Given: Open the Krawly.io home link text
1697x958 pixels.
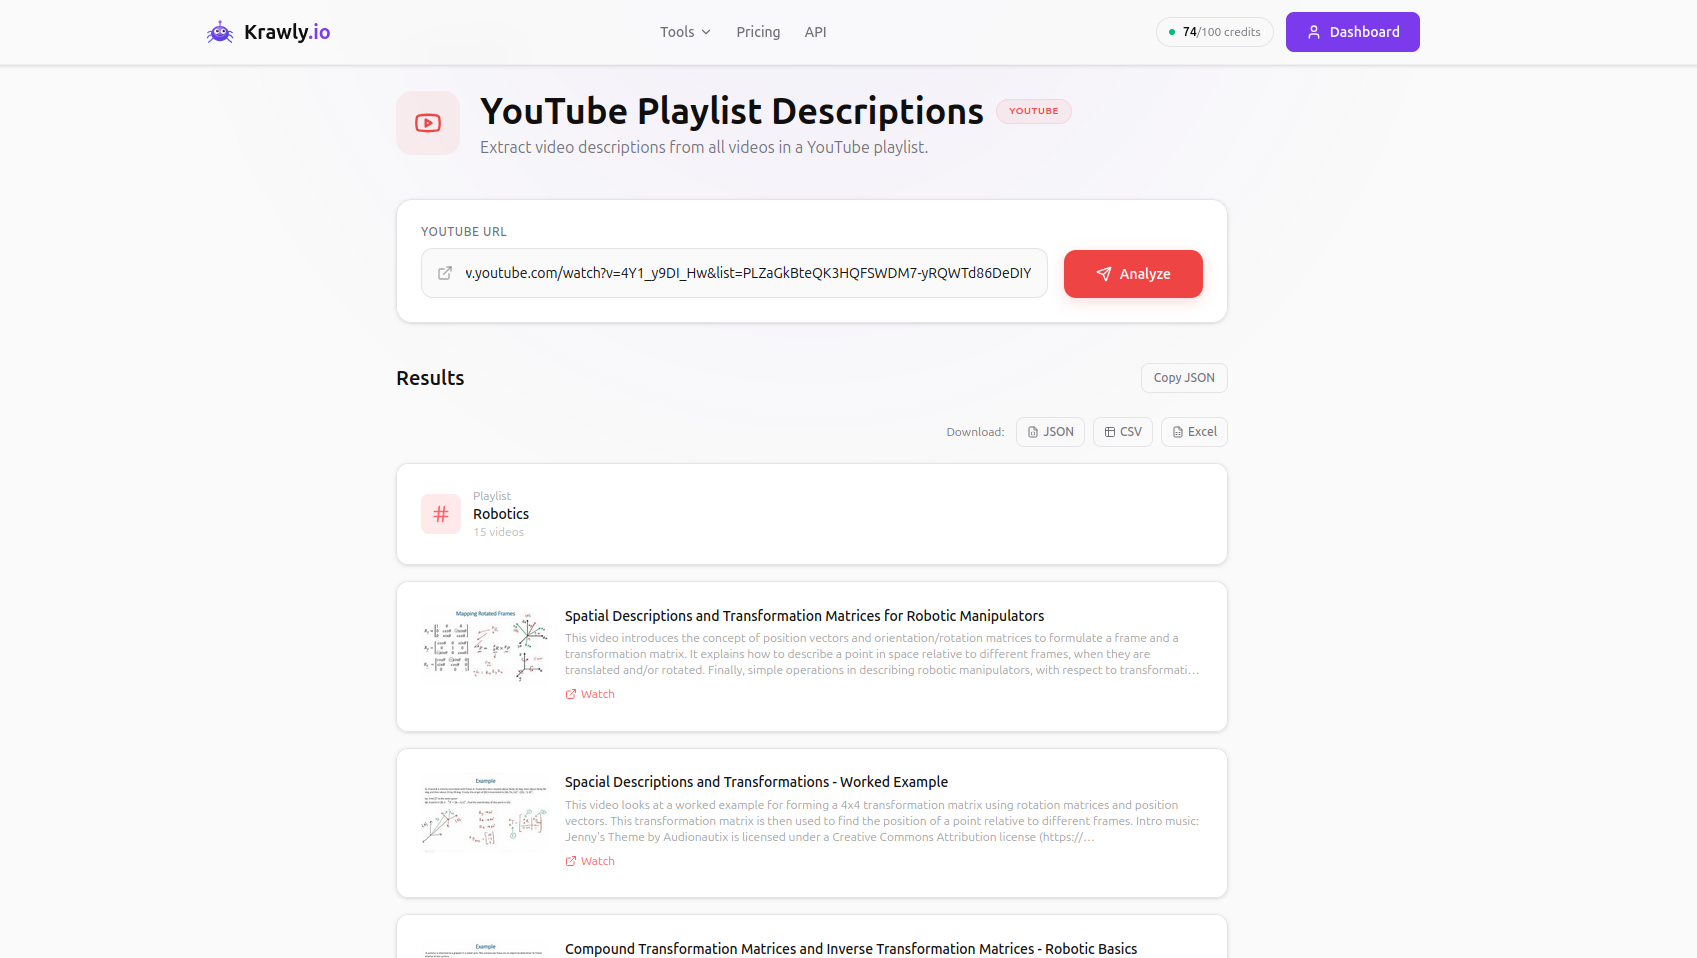Looking at the screenshot, I should point(287,32).
